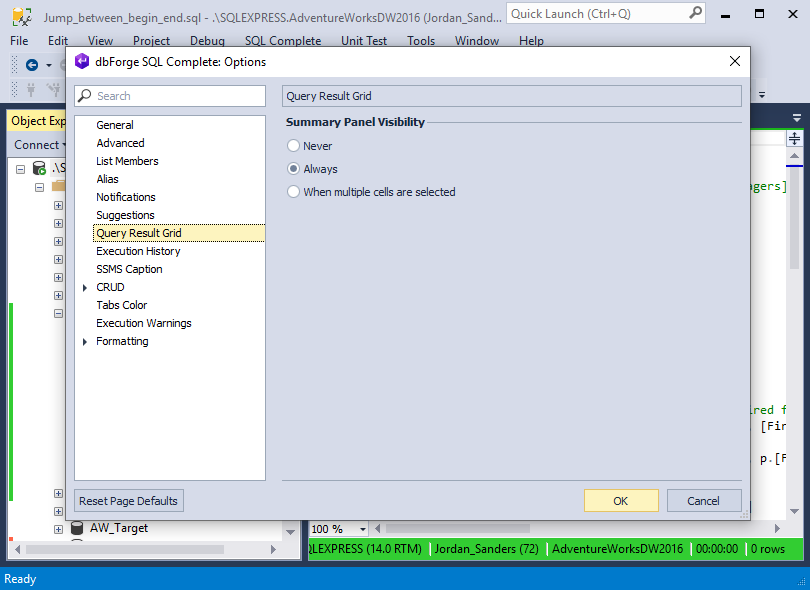Click the magnifier icon in Options search box
The width and height of the screenshot is (810, 590).
point(85,96)
